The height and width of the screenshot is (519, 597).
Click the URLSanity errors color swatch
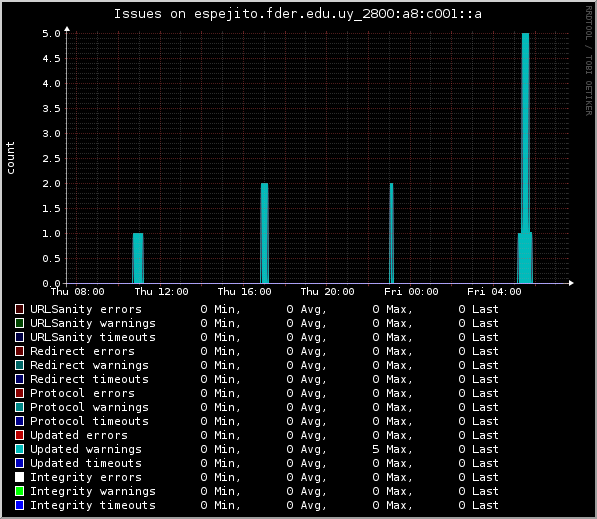point(19,309)
